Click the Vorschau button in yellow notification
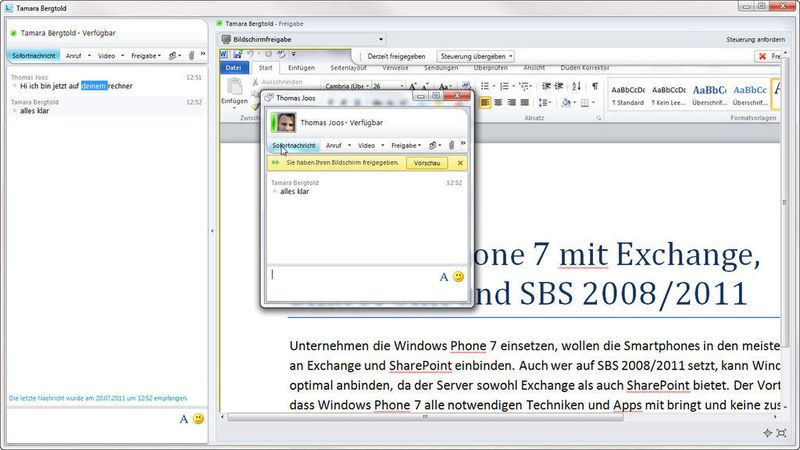The width and height of the screenshot is (800, 450). tap(427, 163)
